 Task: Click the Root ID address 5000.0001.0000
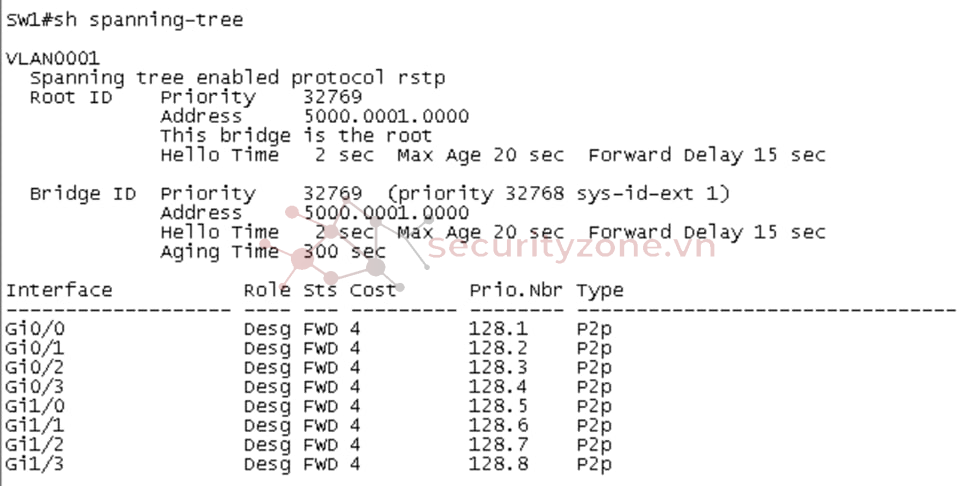(386, 117)
